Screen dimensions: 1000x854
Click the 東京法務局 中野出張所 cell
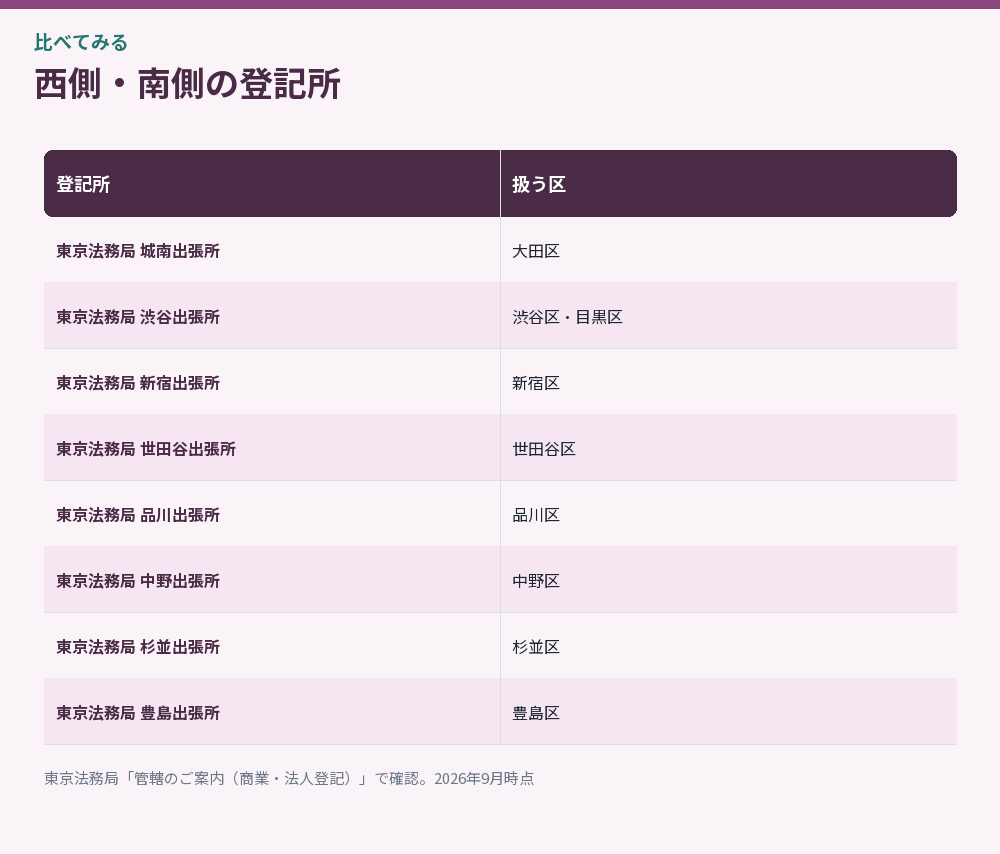tap(272, 580)
